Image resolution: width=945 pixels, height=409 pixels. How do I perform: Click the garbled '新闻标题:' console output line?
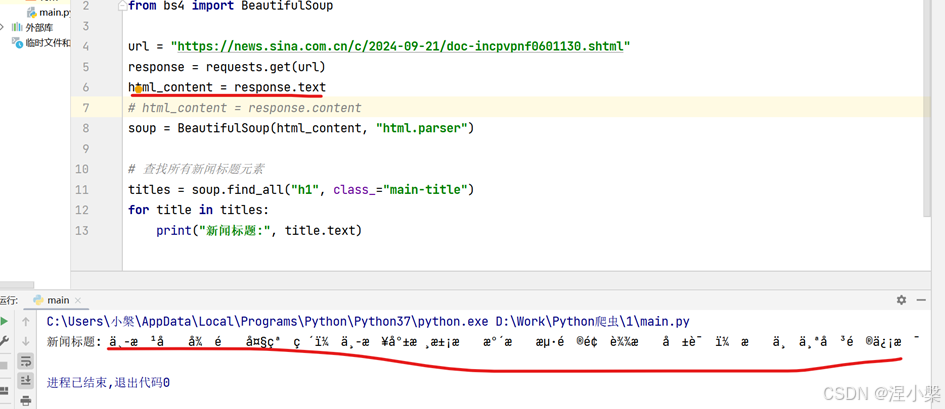point(483,342)
